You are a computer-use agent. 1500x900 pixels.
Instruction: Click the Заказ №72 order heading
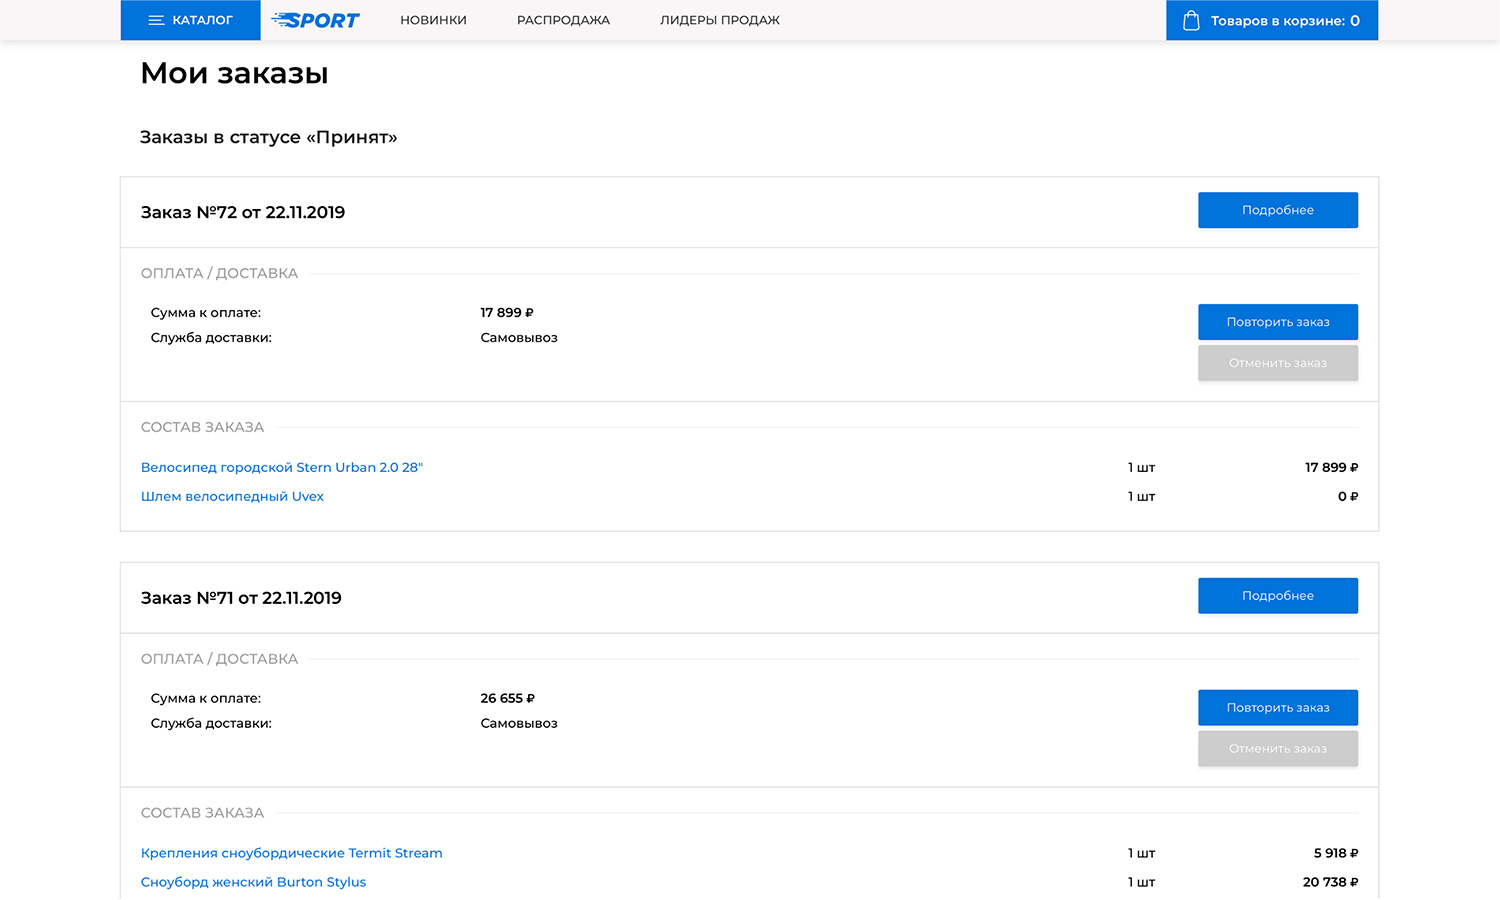[x=243, y=212]
